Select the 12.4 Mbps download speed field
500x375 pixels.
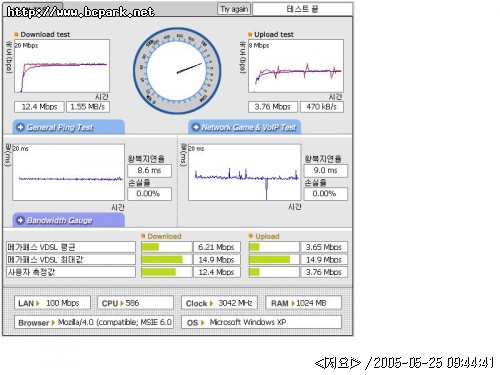[x=39, y=107]
